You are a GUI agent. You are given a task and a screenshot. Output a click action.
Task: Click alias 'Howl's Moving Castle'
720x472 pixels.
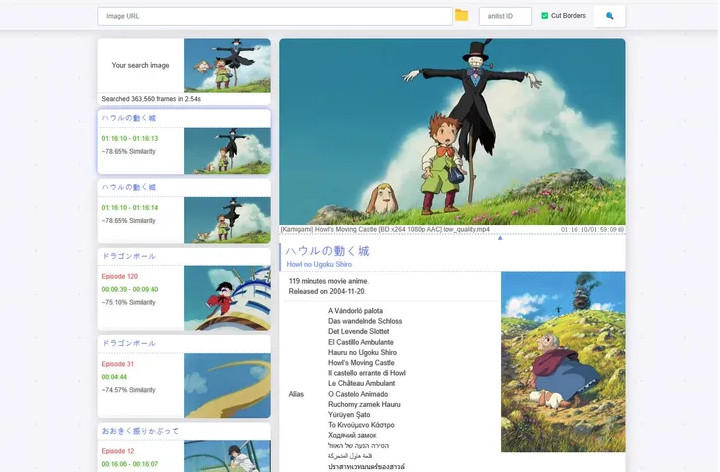[x=361, y=362]
